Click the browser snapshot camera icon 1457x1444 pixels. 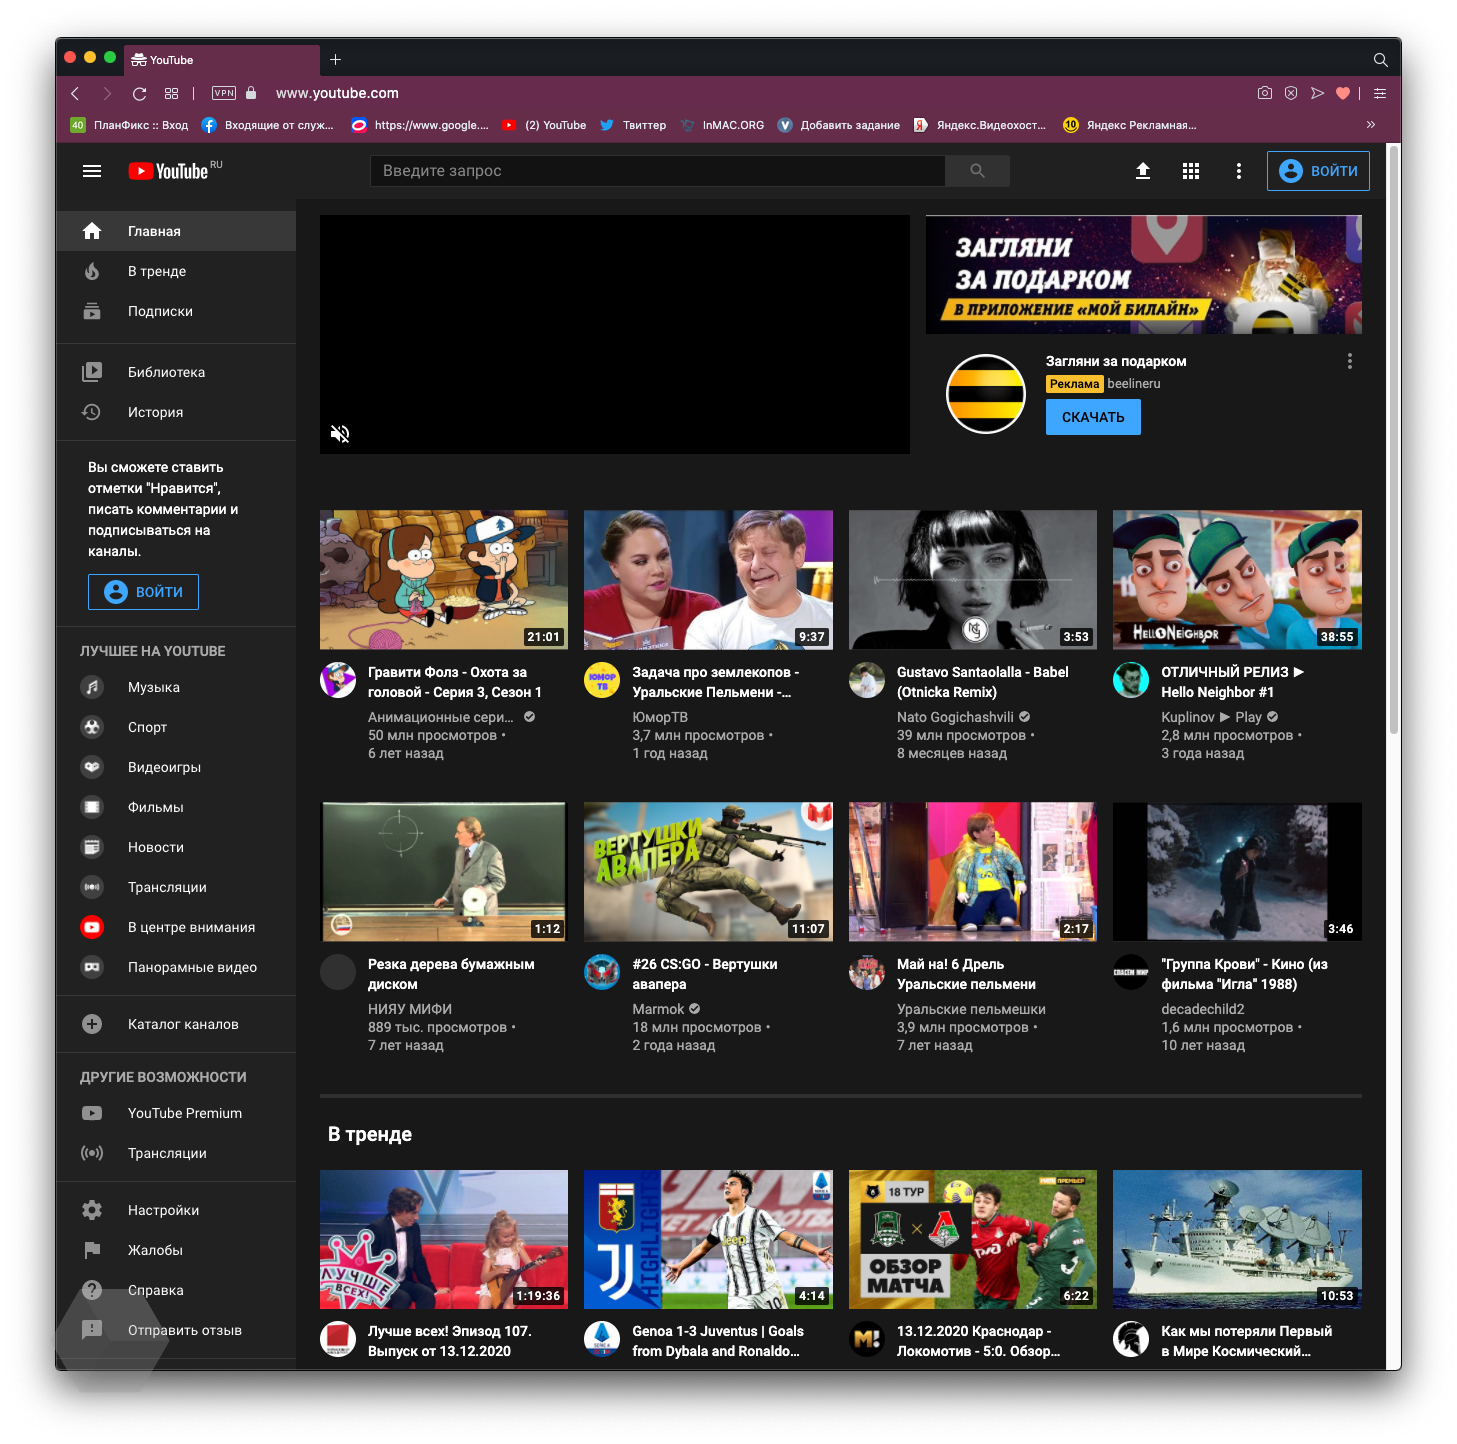coord(1265,93)
